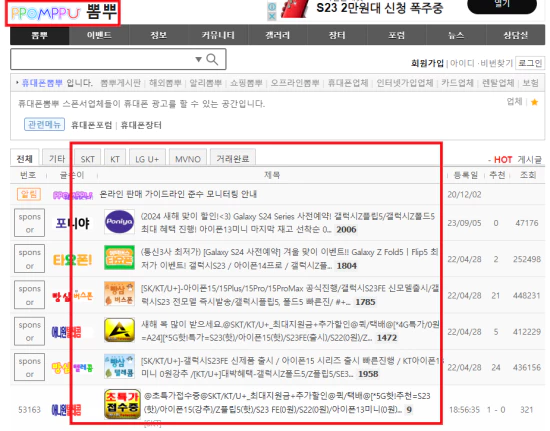This screenshot has height=431, width=550.
Task: Open the 갤러리 menu item
Action: (277, 35)
